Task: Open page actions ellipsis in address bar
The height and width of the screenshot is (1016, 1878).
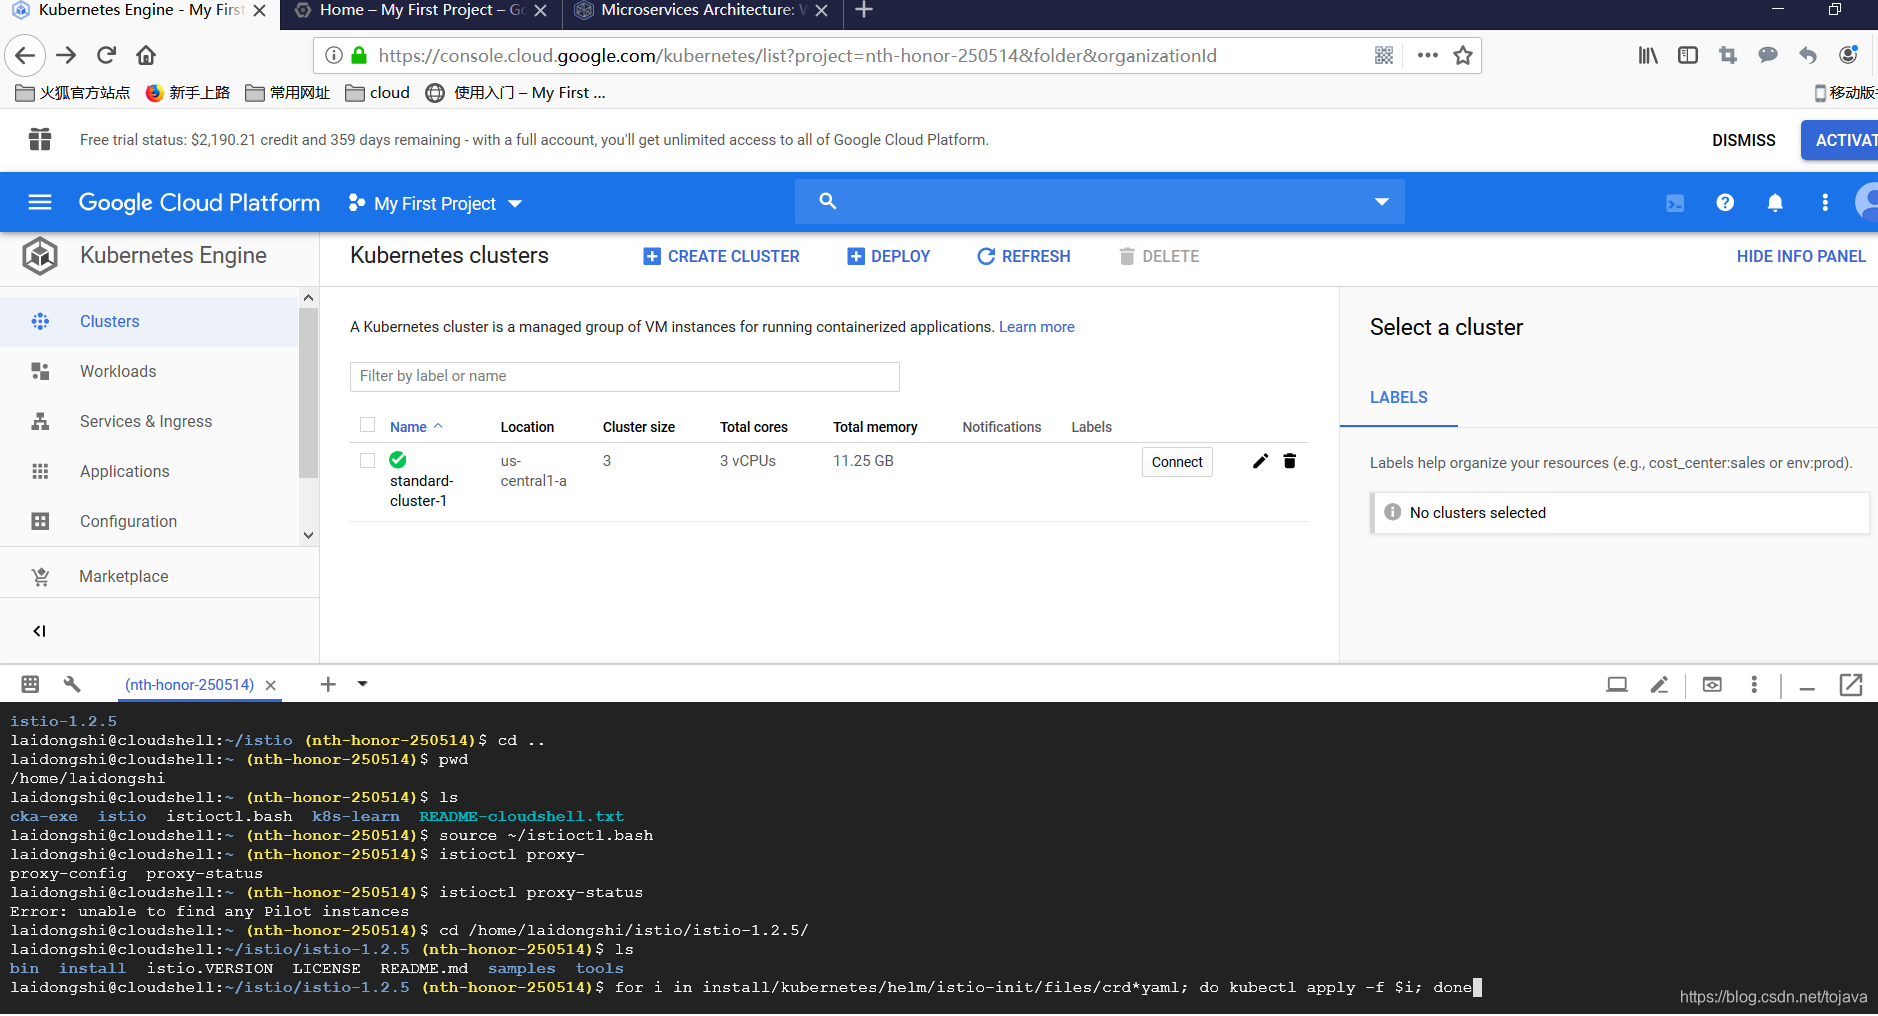Action: pos(1428,56)
